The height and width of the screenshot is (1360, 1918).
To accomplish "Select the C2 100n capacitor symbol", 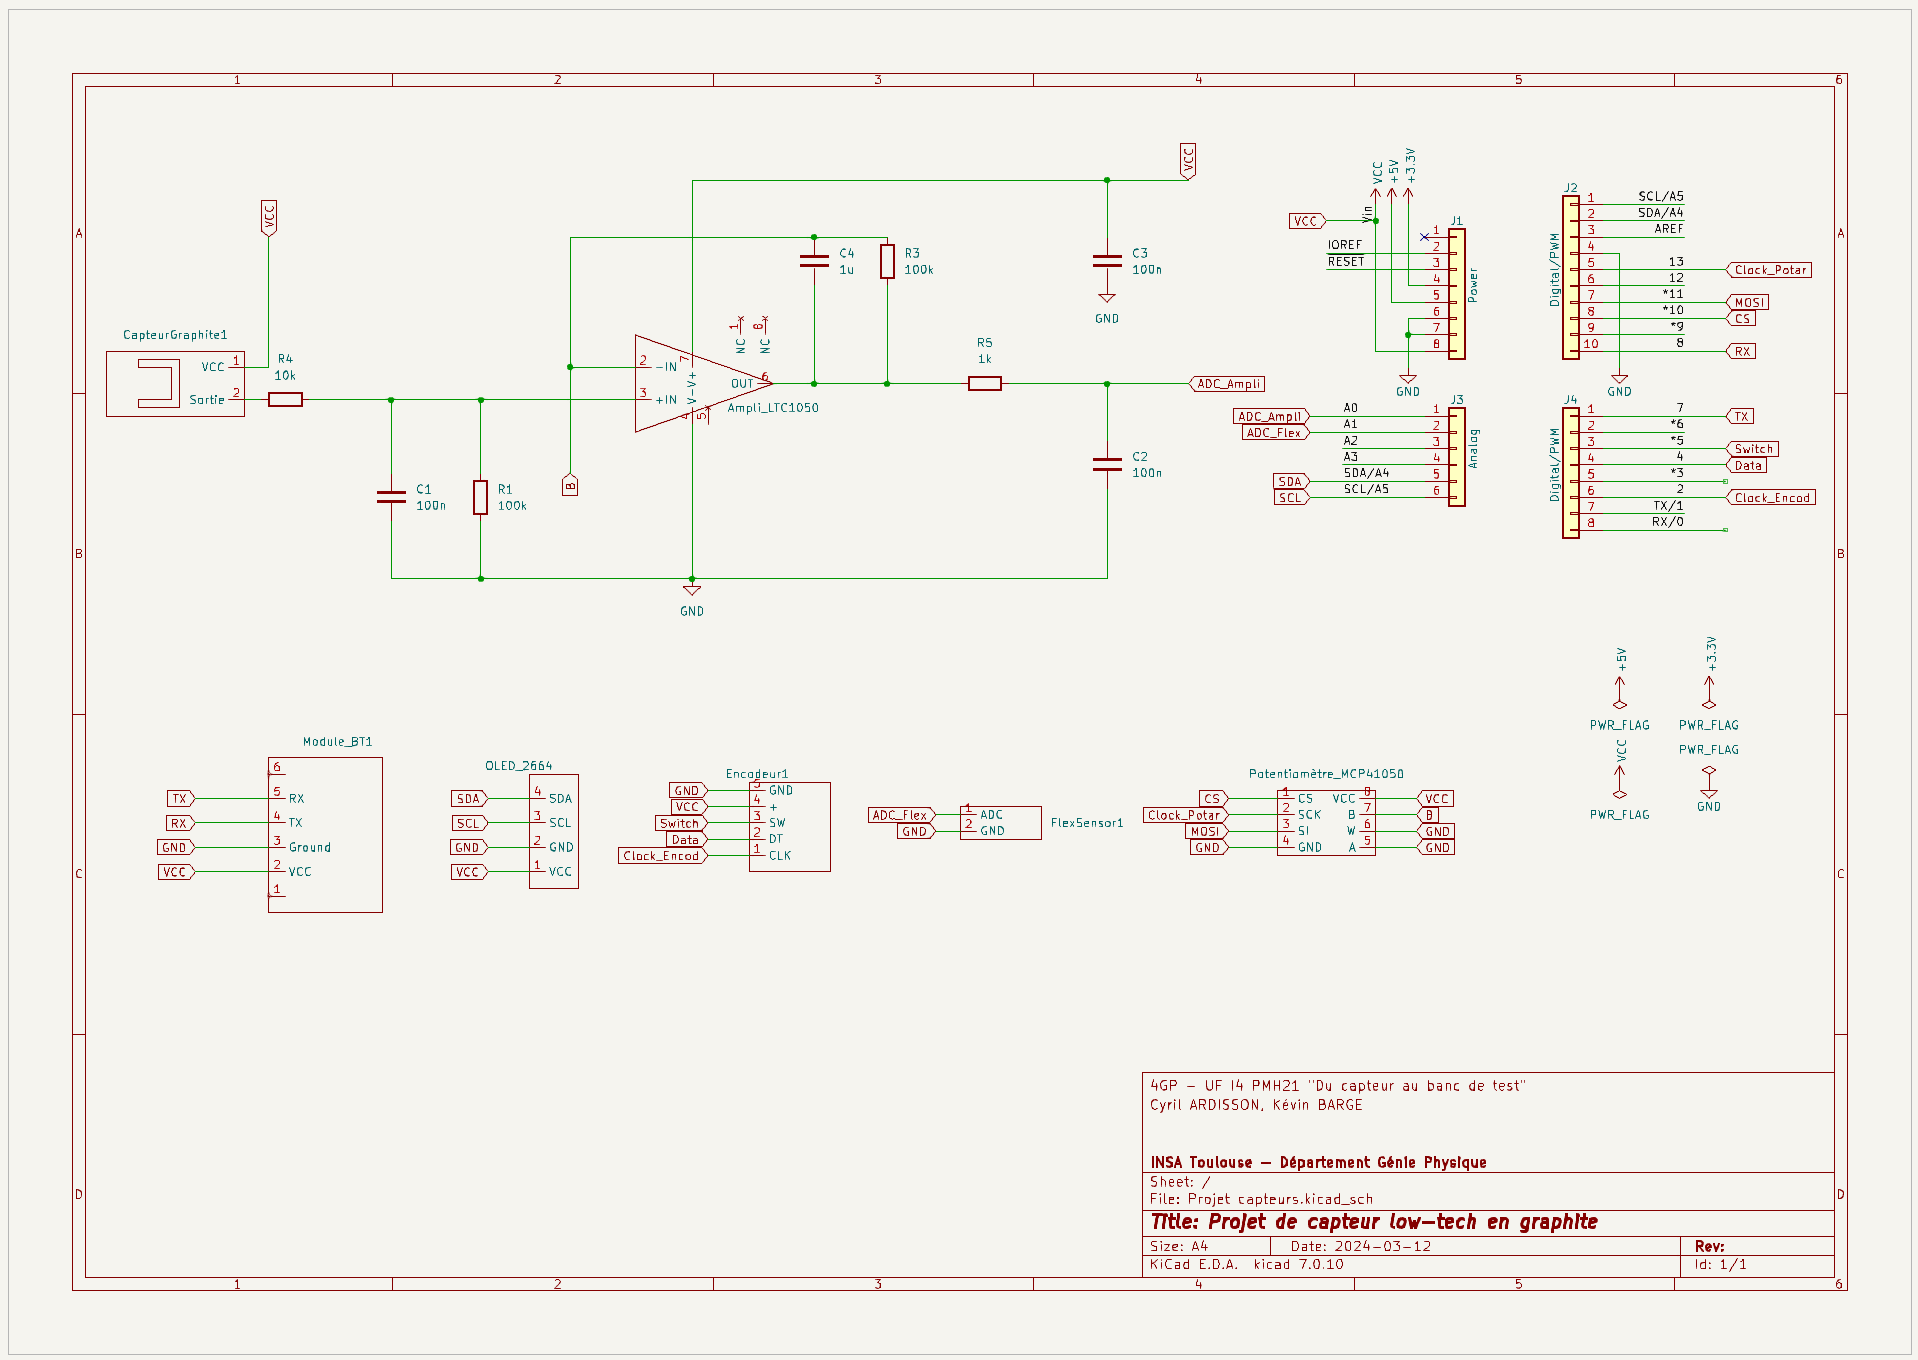I will [1107, 464].
